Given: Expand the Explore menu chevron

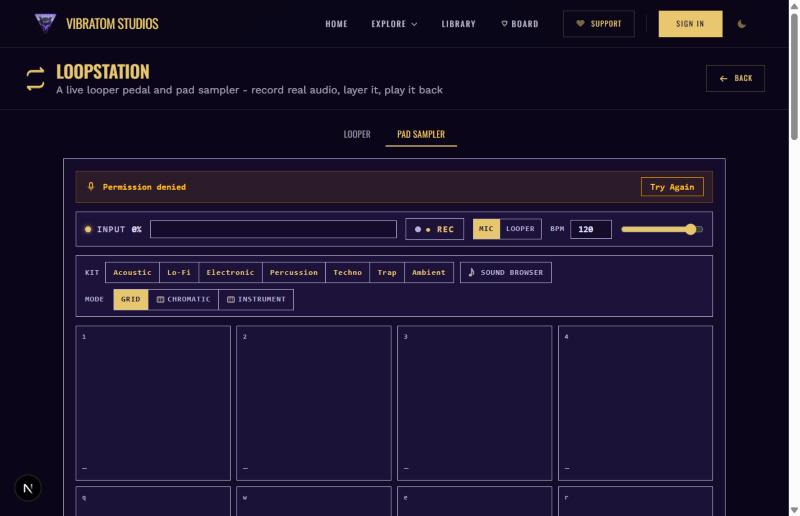Looking at the screenshot, I should (414, 24).
